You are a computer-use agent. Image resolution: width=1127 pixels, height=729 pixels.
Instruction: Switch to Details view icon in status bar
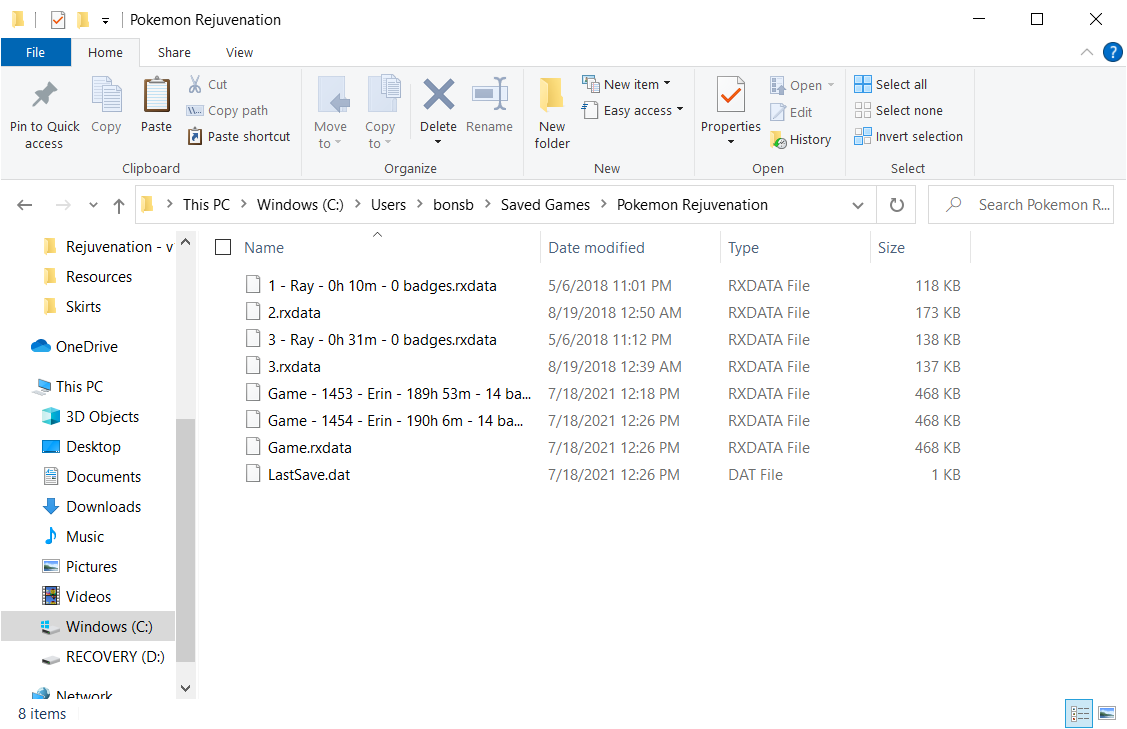click(1079, 713)
